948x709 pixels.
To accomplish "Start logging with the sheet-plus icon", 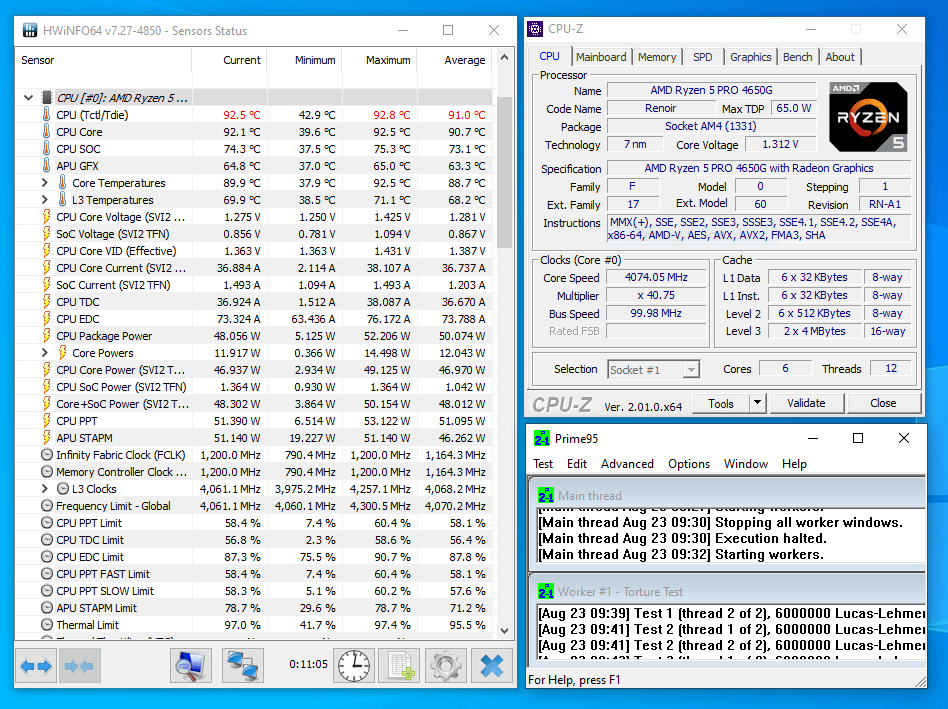I will click(400, 665).
